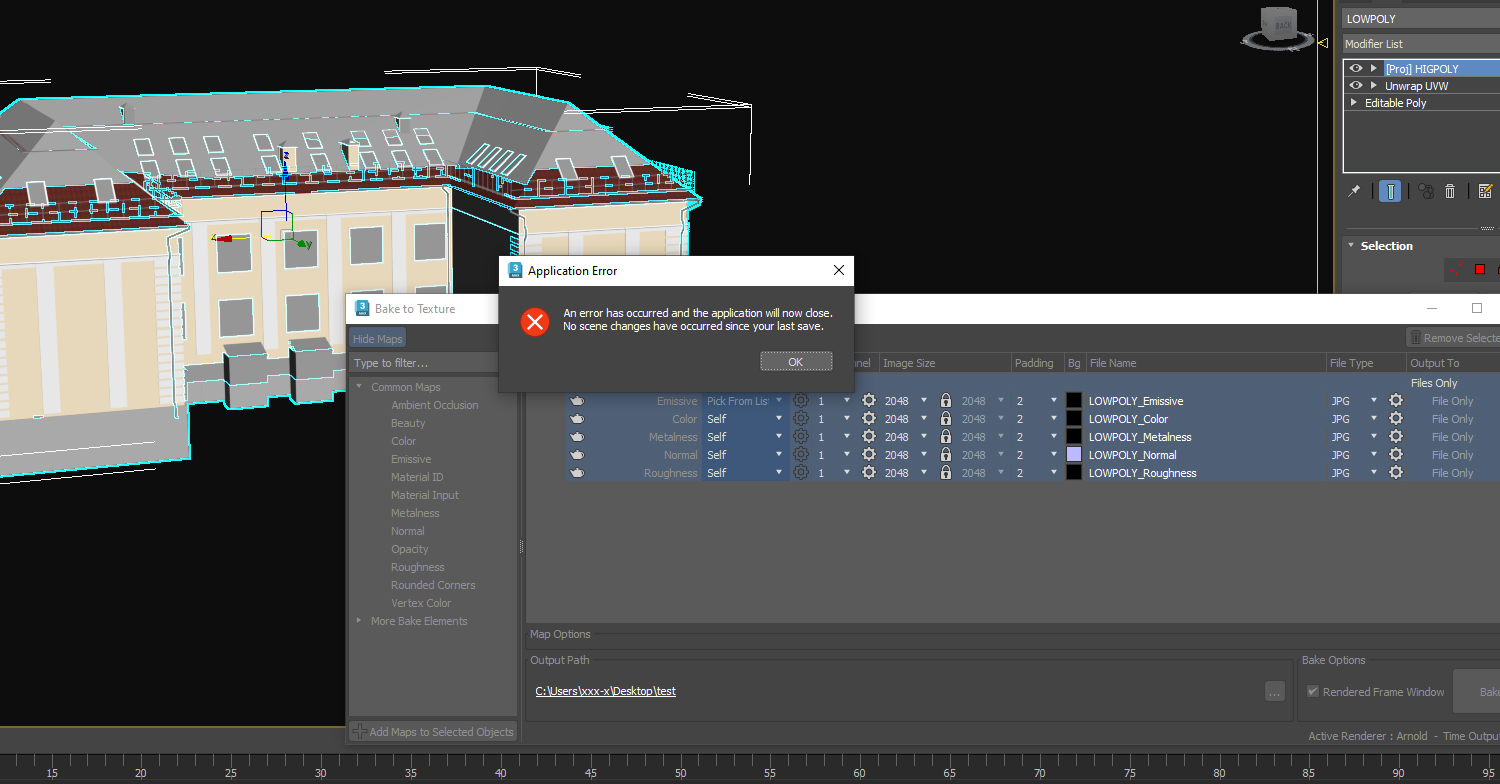Toggle Rendered Frame Window checkbox
Screen dimensions: 1500x784
click(1313, 692)
